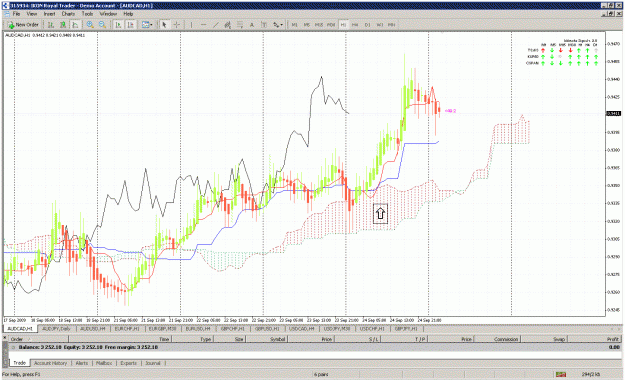Switch timeframe to M1

[x=295, y=25]
